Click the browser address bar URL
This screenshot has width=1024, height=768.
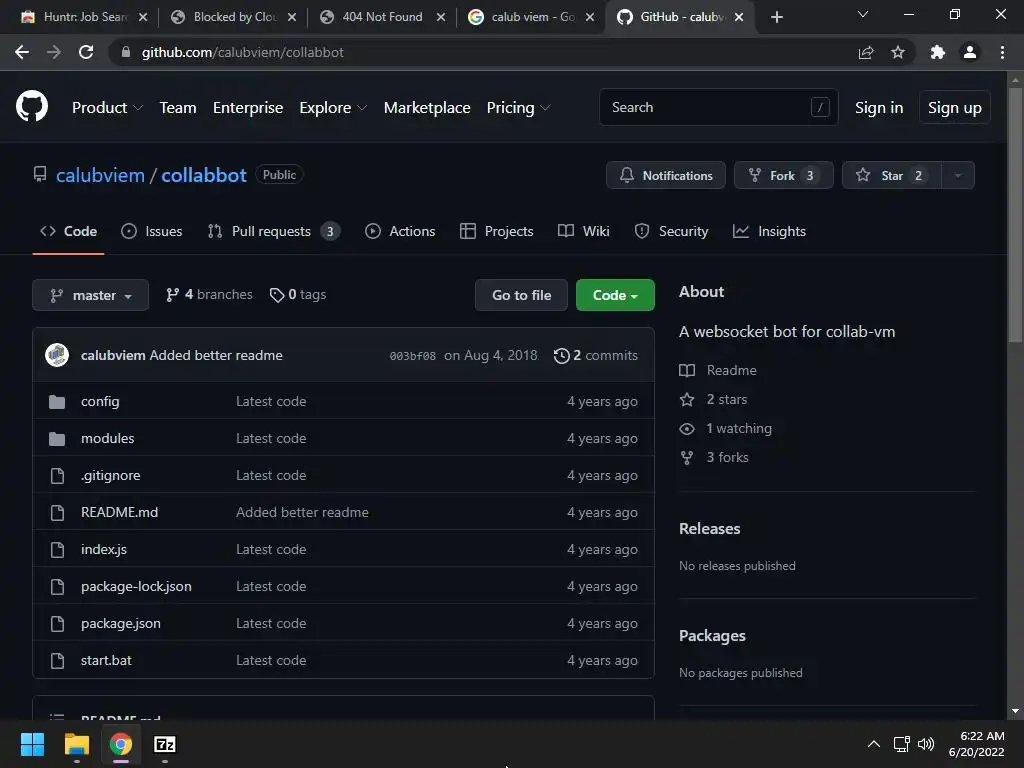tap(243, 52)
